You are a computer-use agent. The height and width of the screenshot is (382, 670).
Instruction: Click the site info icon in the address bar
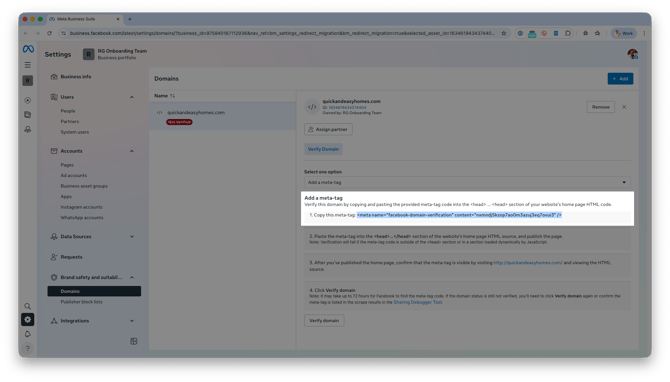(x=63, y=33)
